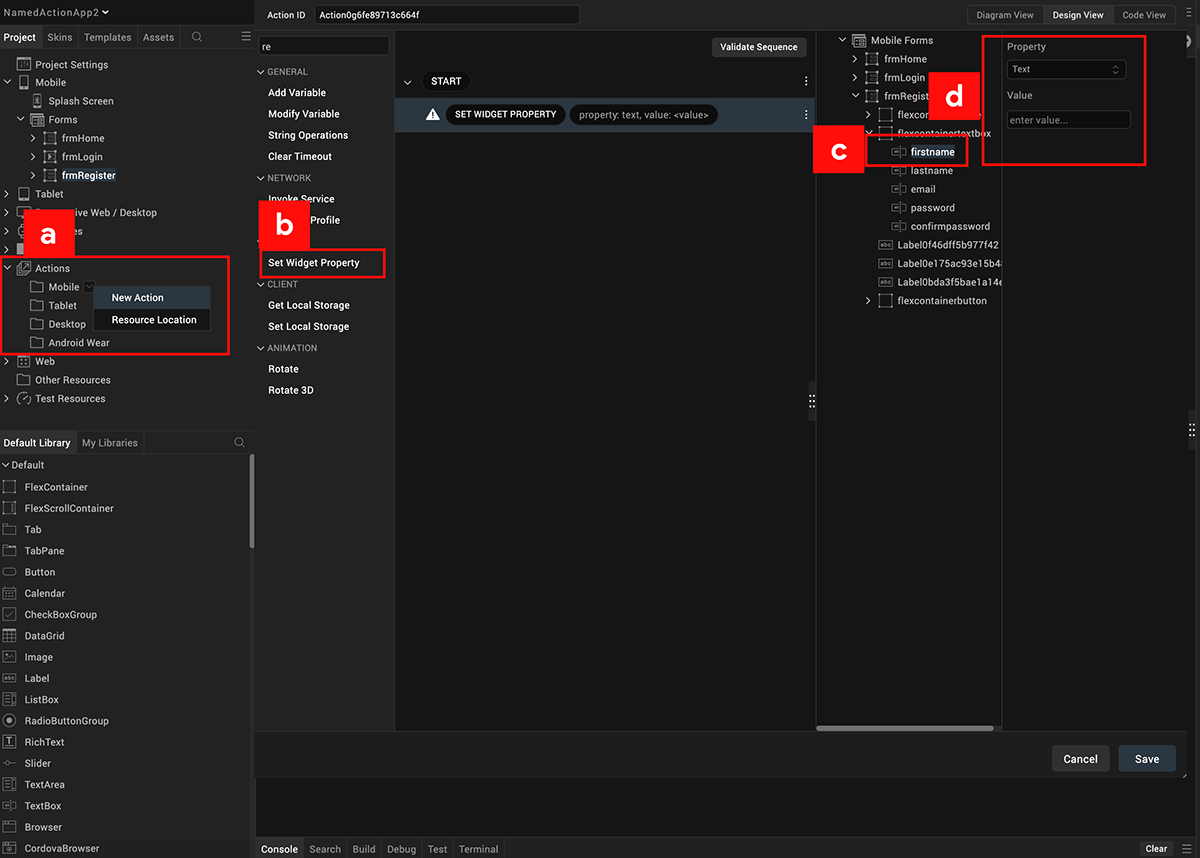Expand the frmHome form in widget tree
The height and width of the screenshot is (858, 1200).
click(x=855, y=59)
